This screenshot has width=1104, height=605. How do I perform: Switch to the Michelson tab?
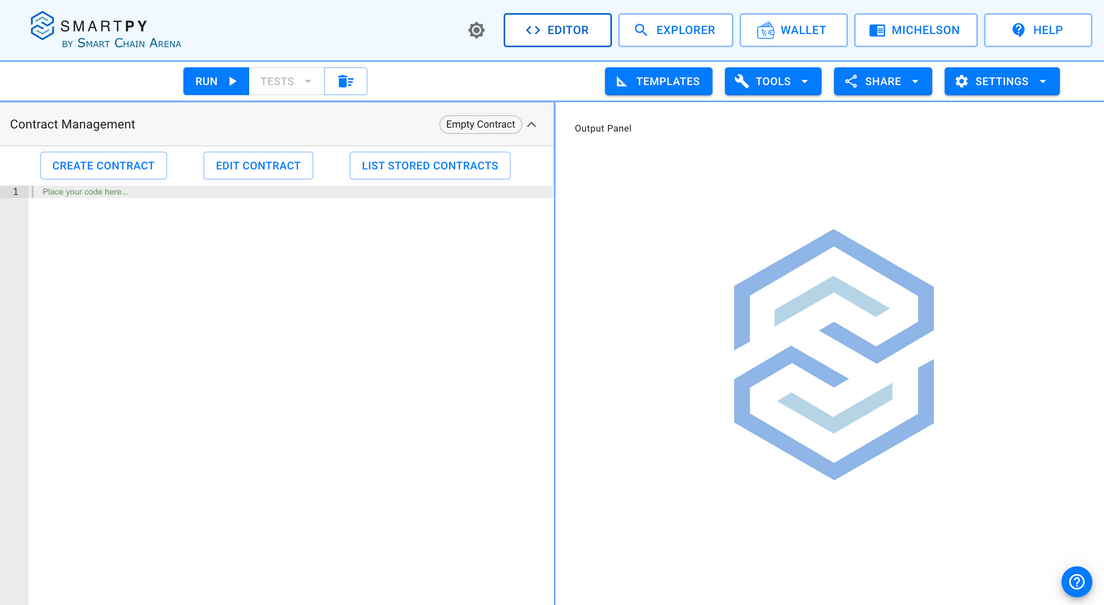915,30
